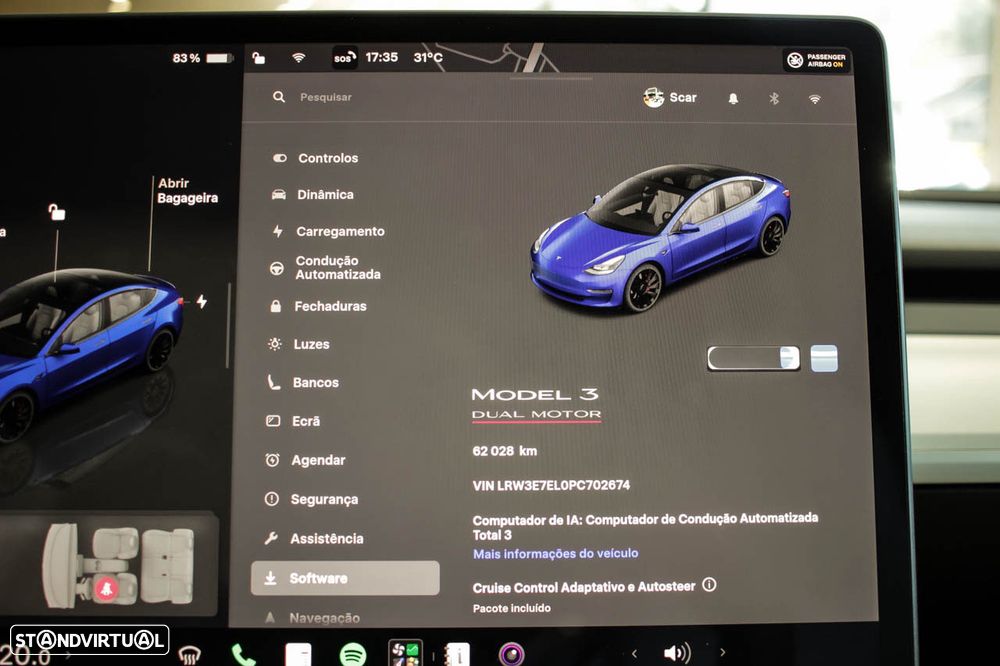Screen dimensions: 1000x666
Task: Follow the Mais informações do veículo link
Action: [x=555, y=554]
